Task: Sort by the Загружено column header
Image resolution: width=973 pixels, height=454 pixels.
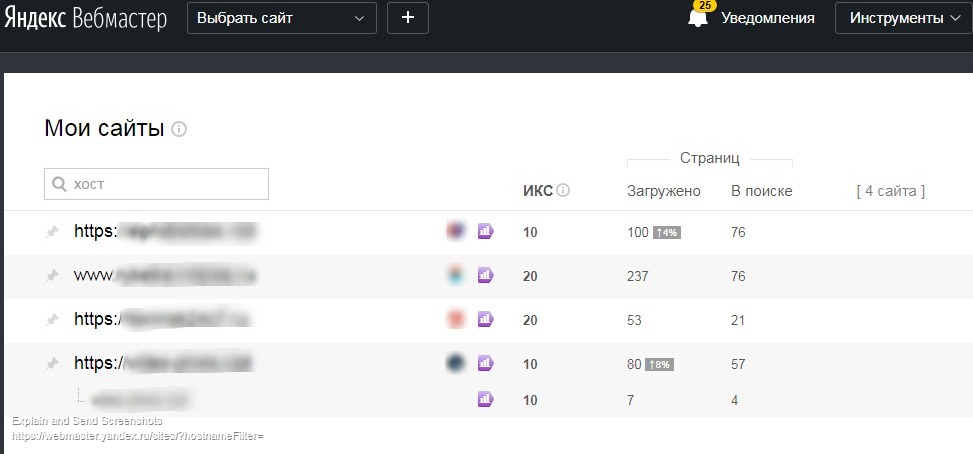Action: pos(663,191)
